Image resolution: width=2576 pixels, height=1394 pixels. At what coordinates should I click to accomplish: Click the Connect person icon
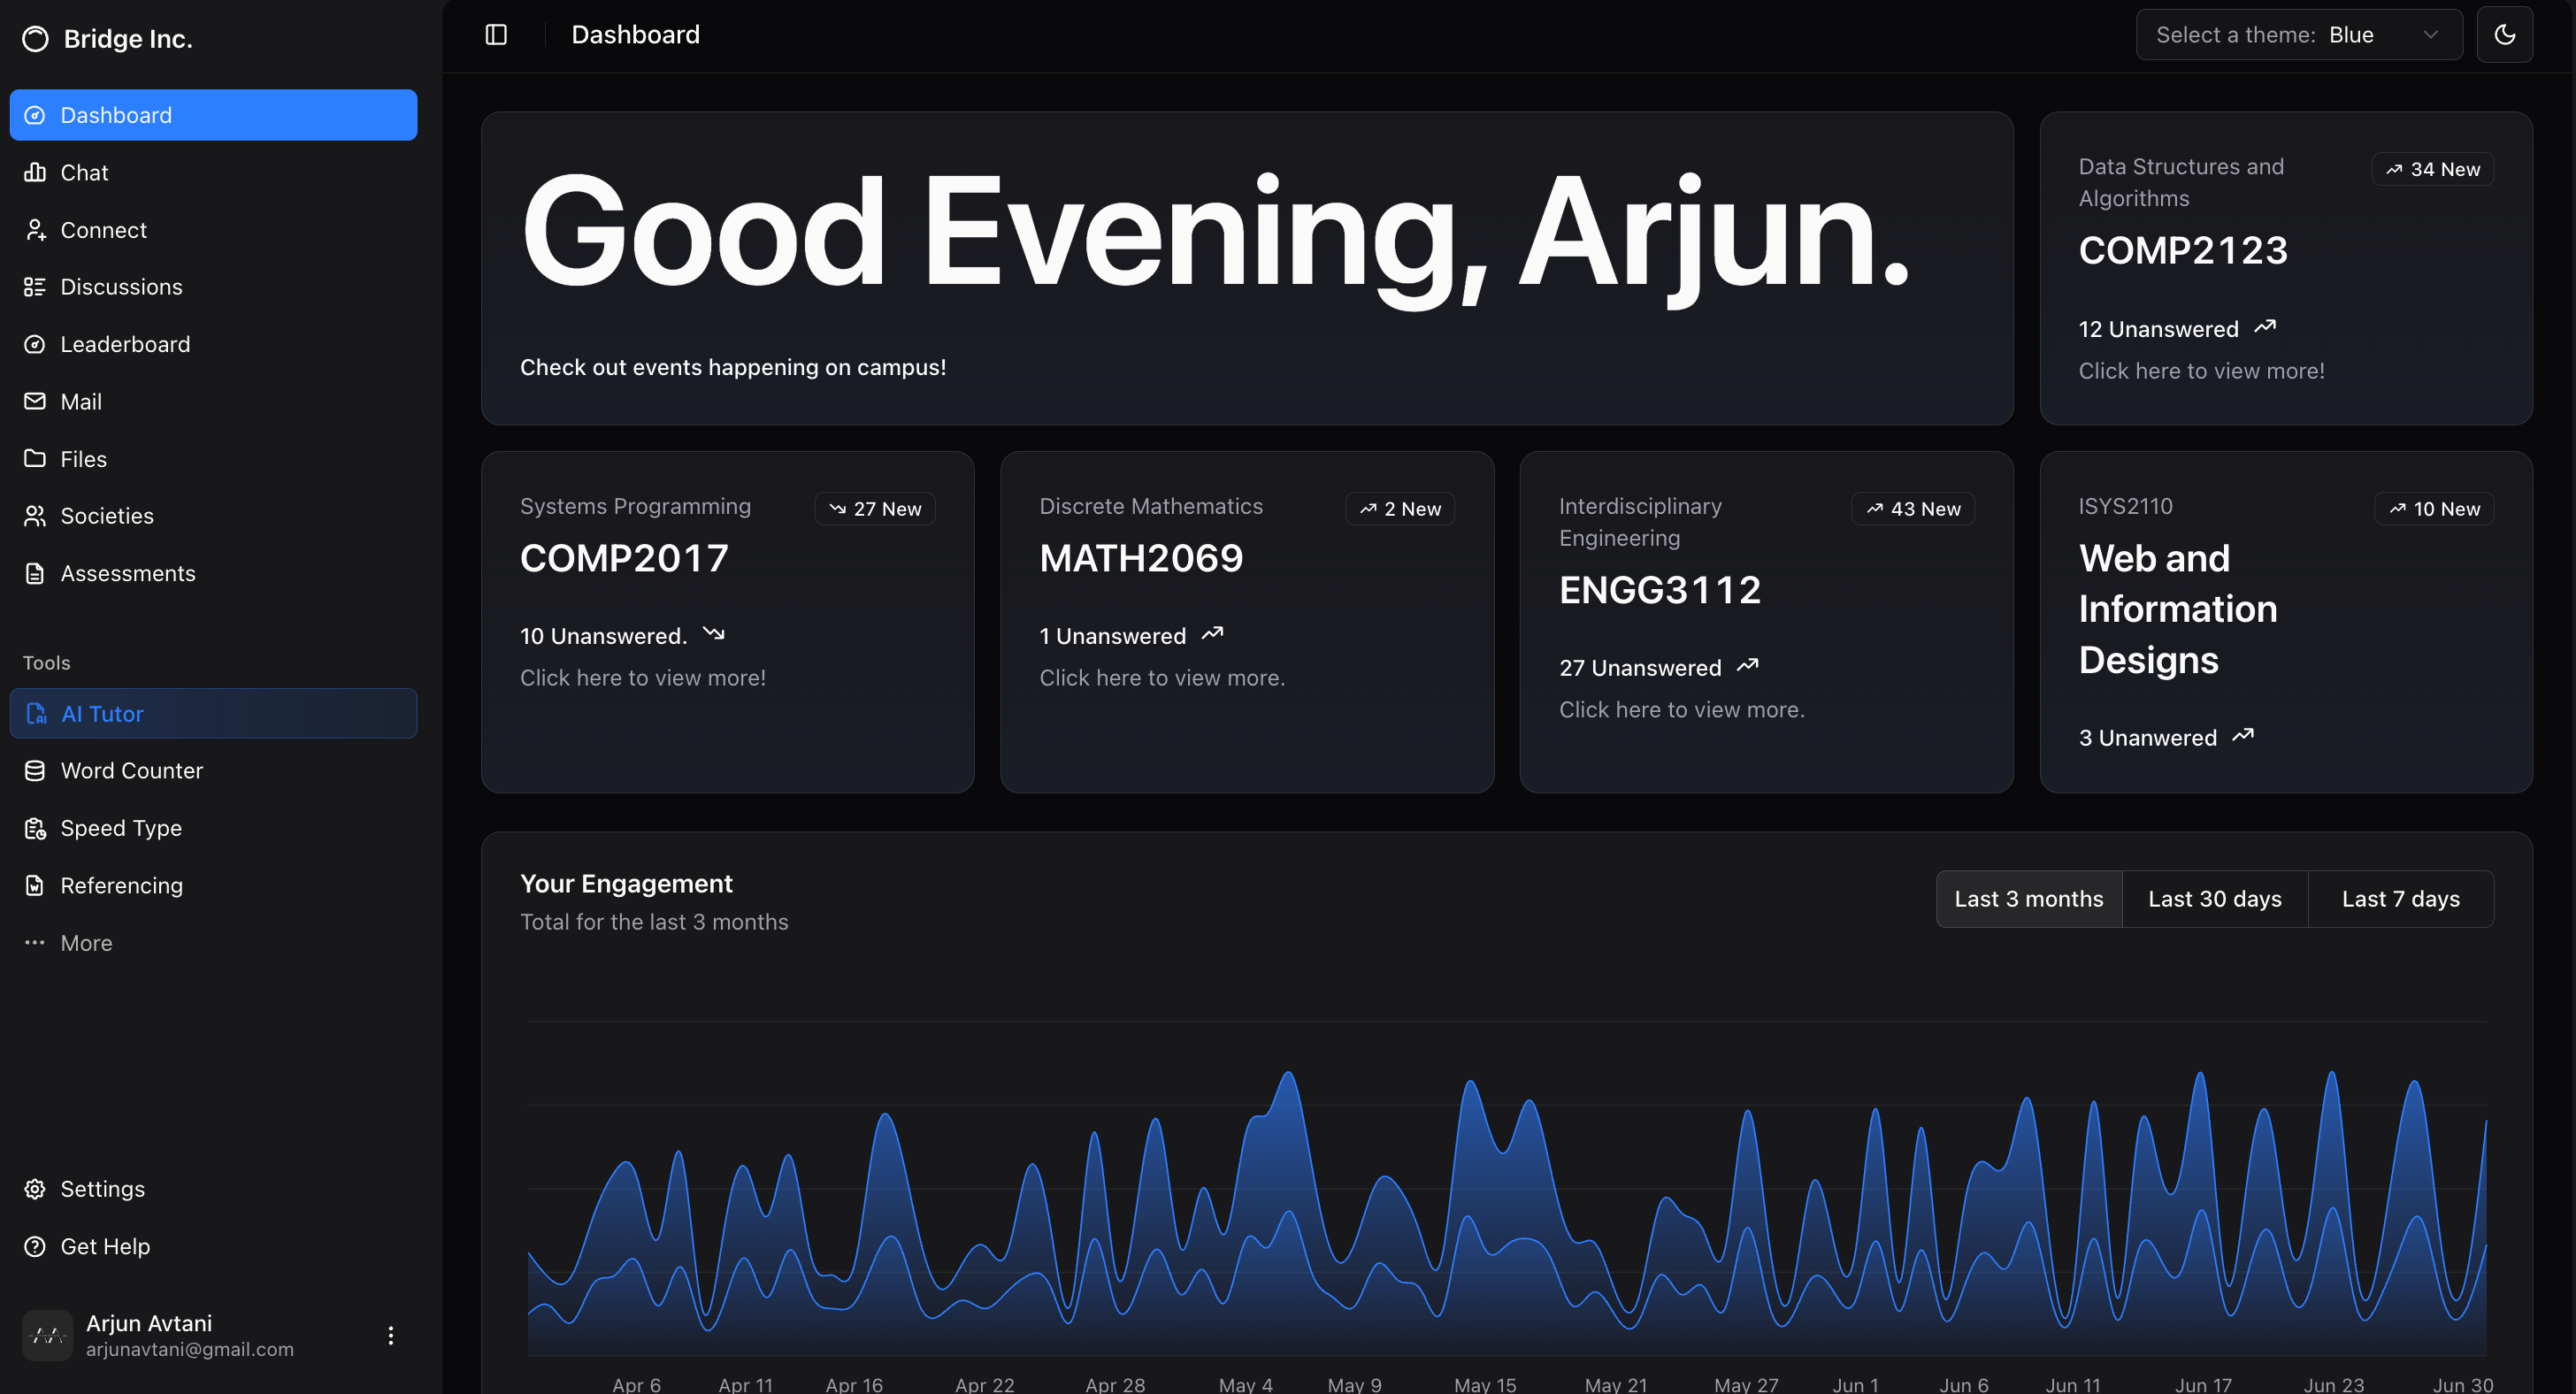click(36, 230)
